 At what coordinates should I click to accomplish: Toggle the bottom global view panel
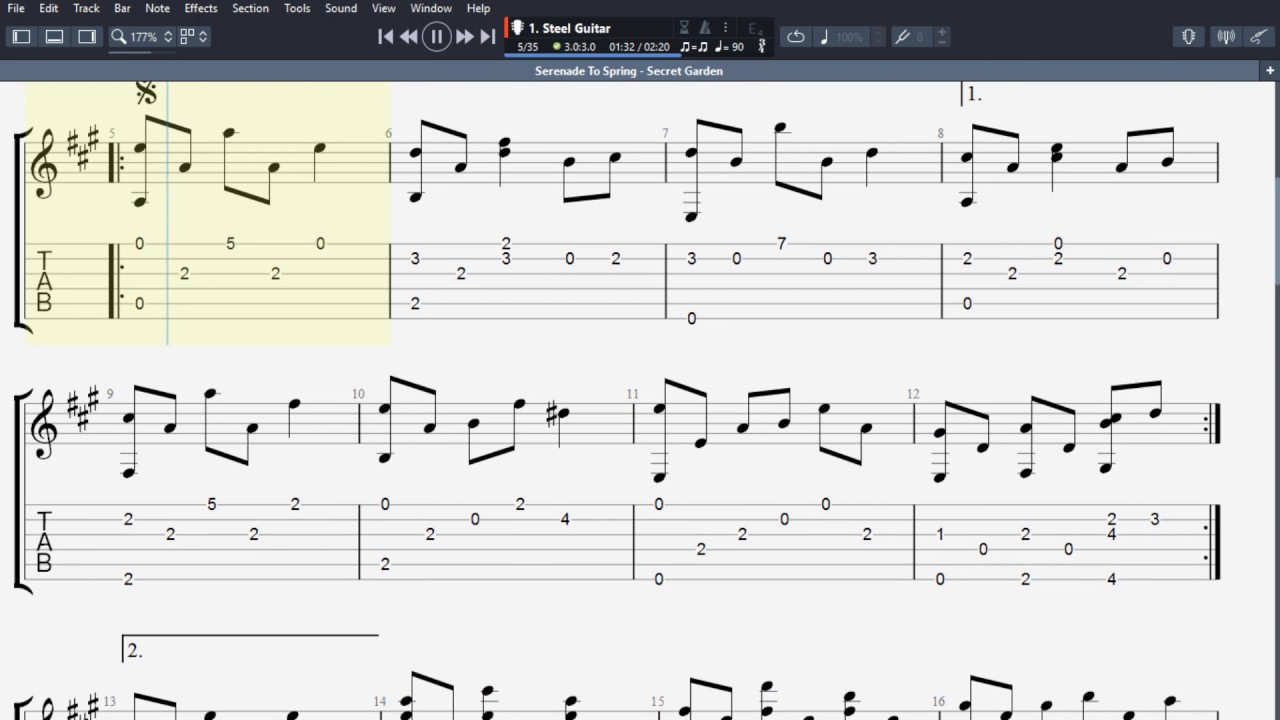(x=55, y=37)
